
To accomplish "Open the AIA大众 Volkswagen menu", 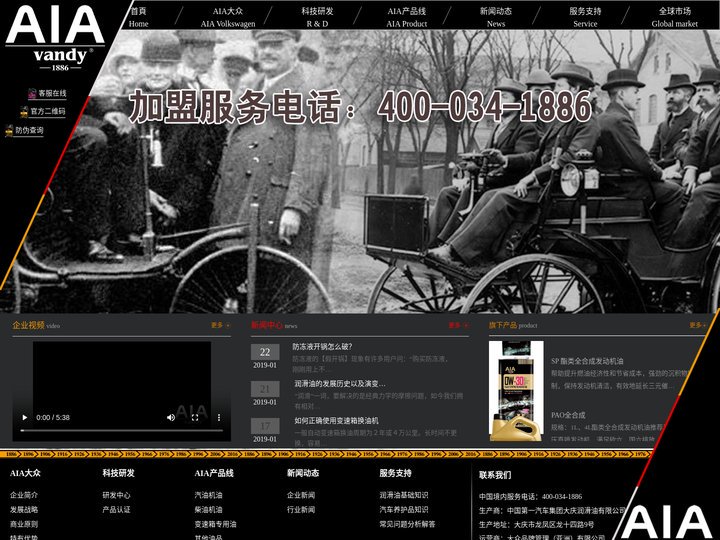I will [228, 17].
